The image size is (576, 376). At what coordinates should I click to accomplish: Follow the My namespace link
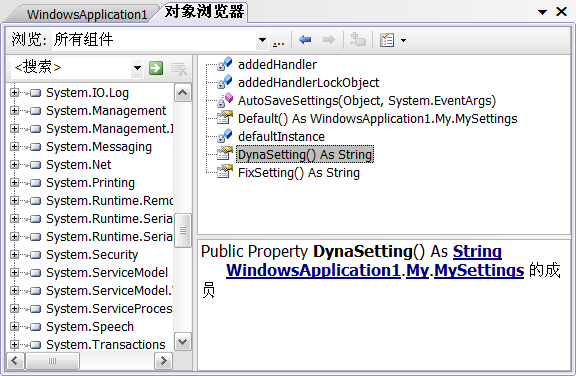point(417,271)
